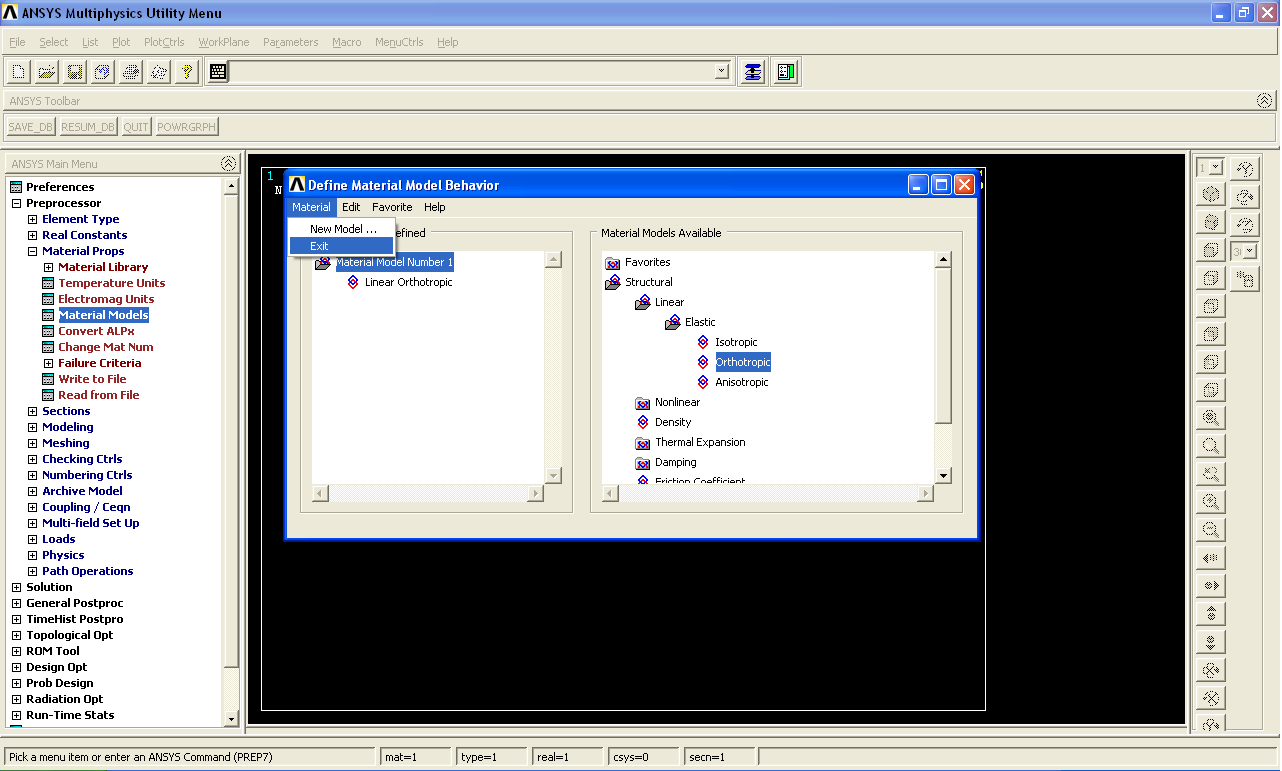Click the Pan Model Left arrow icon
This screenshot has height=771, width=1282.
[x=1211, y=558]
